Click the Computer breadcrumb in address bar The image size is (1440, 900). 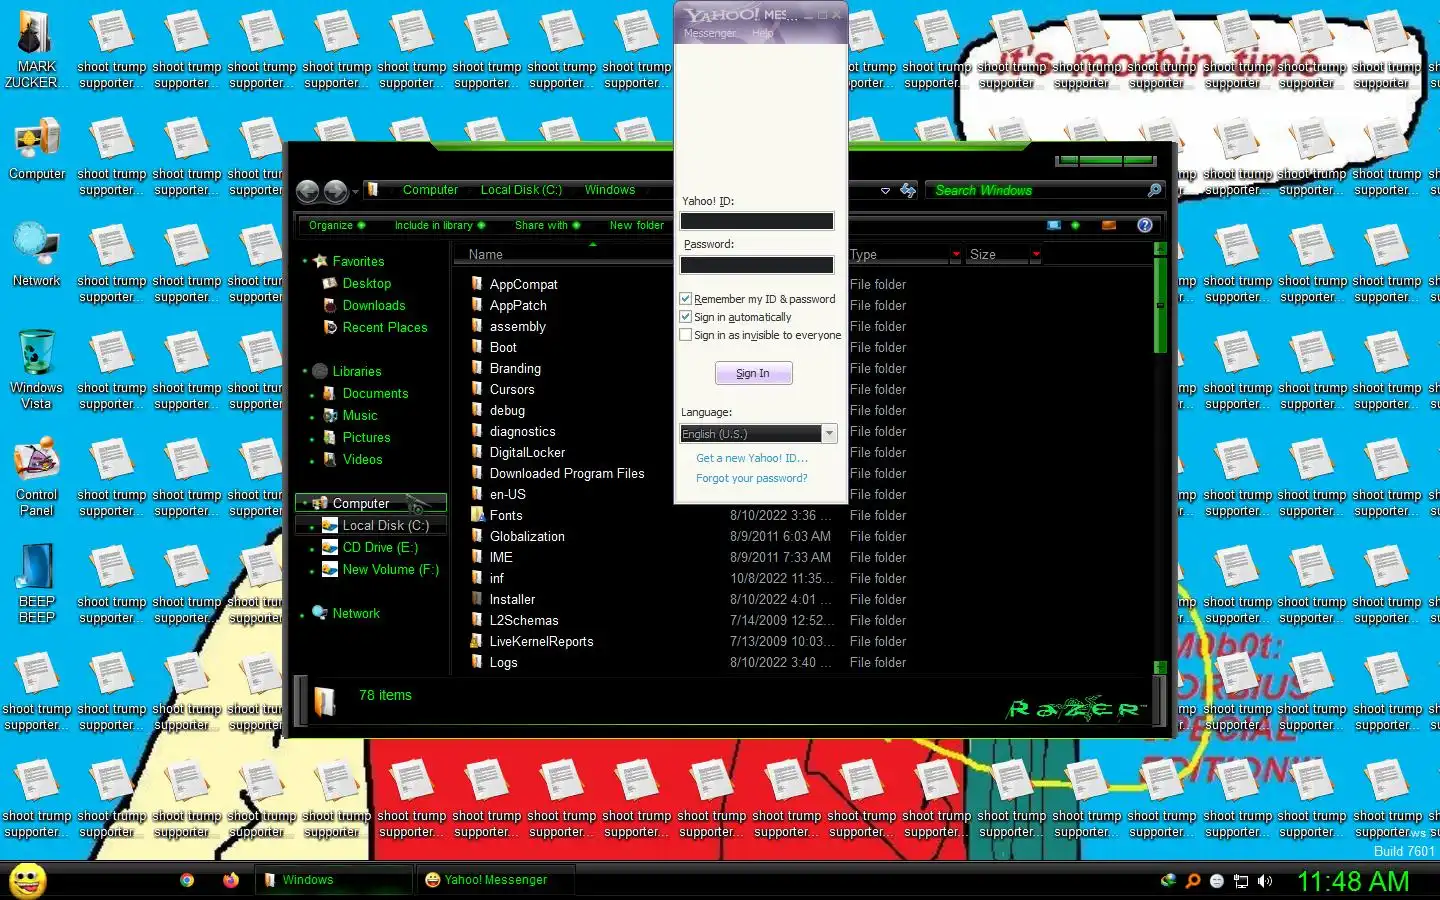click(x=430, y=190)
